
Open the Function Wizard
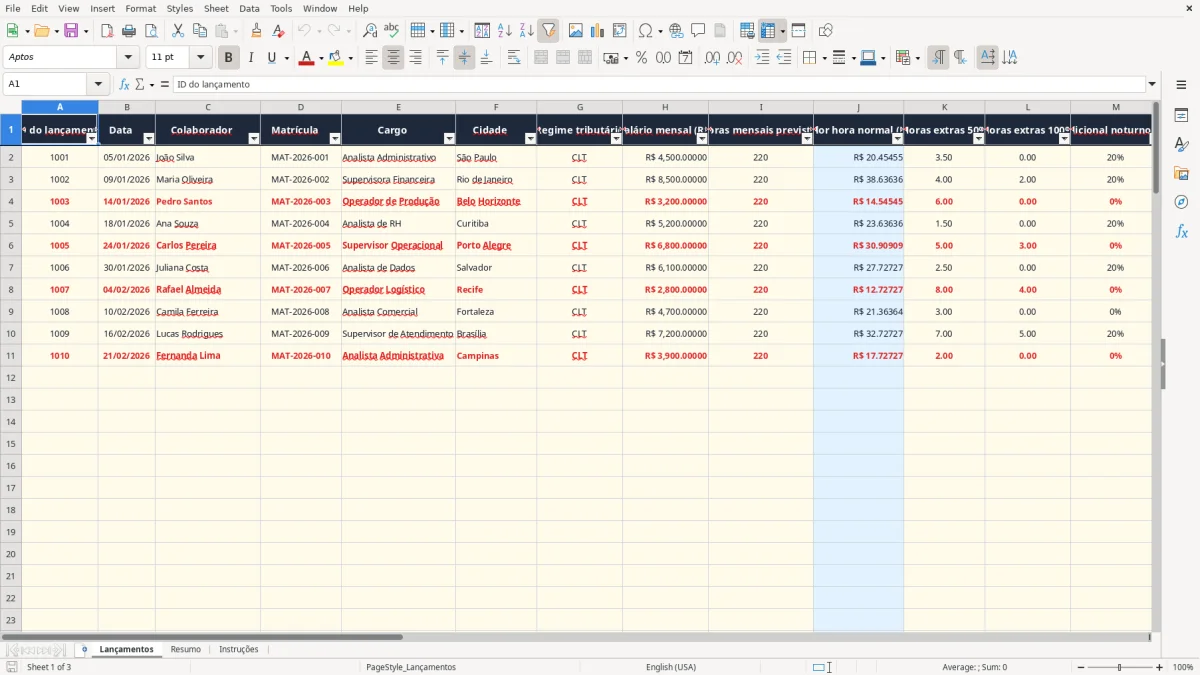124,85
